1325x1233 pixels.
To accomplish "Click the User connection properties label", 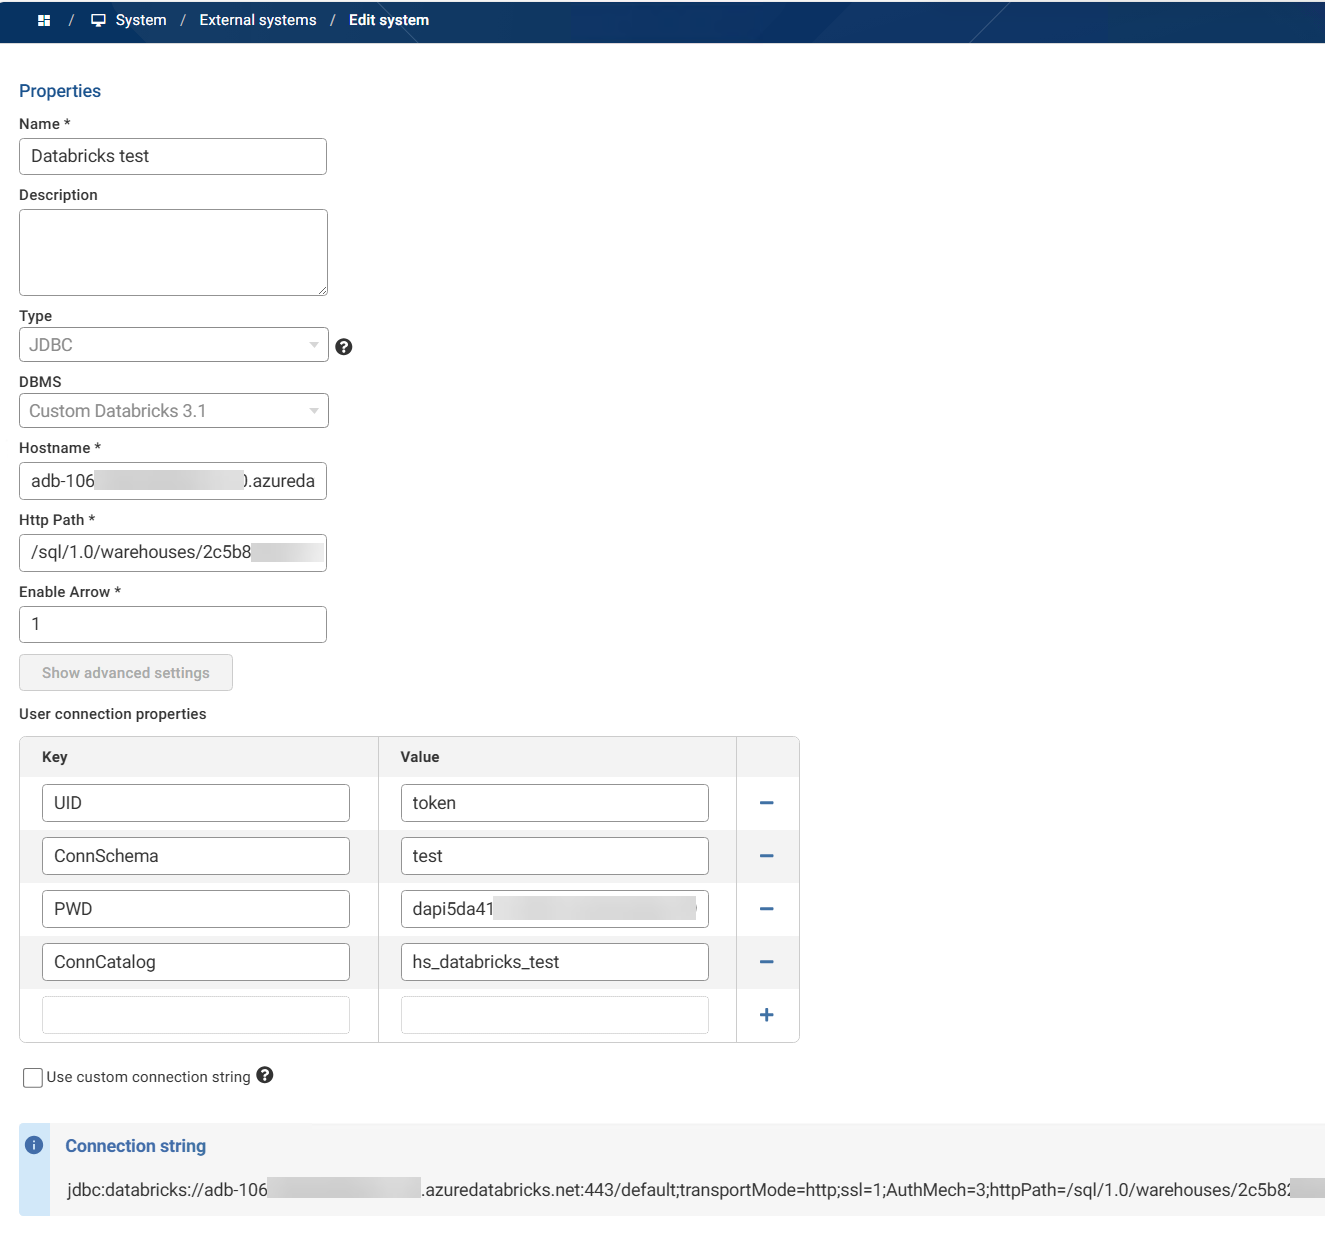I will [x=113, y=714].
